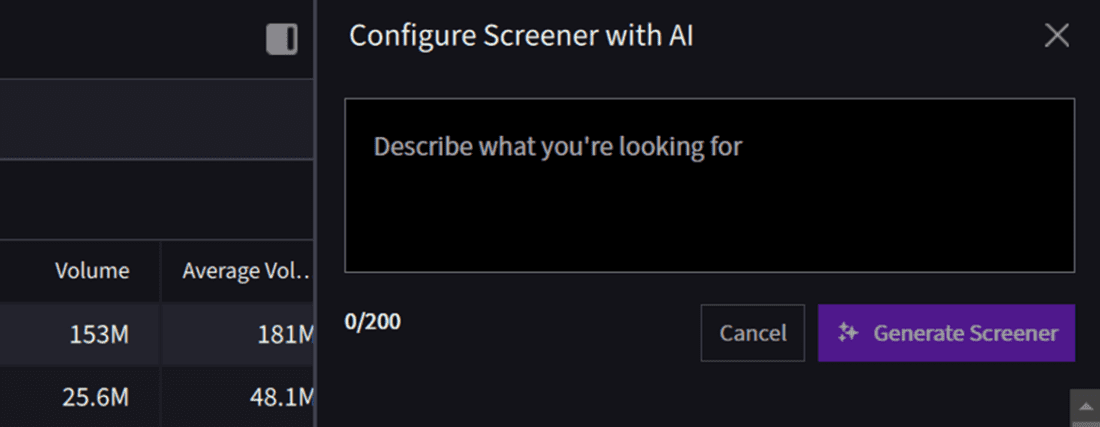Select the 181M average volume cell
This screenshot has width=1100, height=427.
286,335
